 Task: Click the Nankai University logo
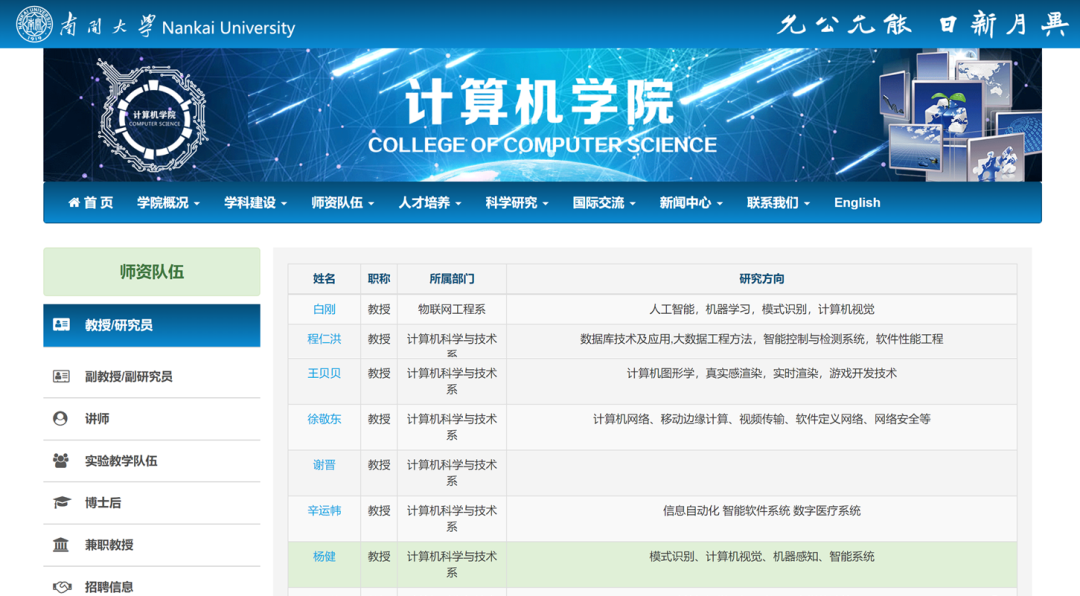[x=36, y=26]
